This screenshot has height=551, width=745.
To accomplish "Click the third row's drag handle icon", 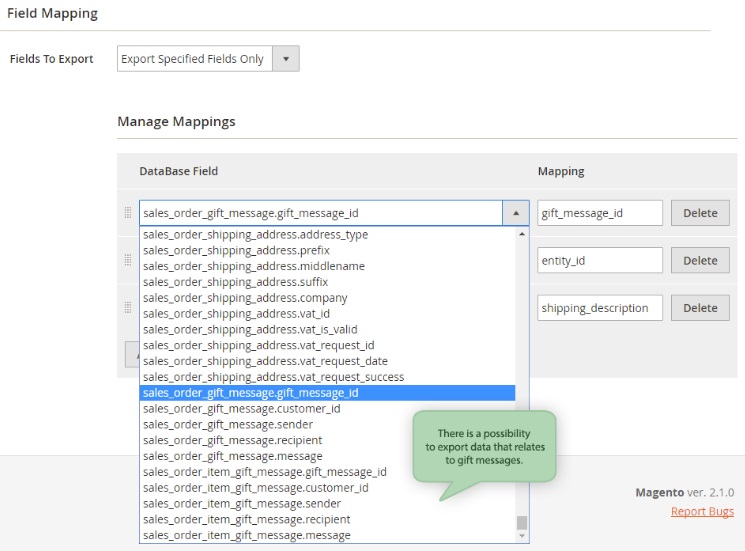I will [x=127, y=308].
